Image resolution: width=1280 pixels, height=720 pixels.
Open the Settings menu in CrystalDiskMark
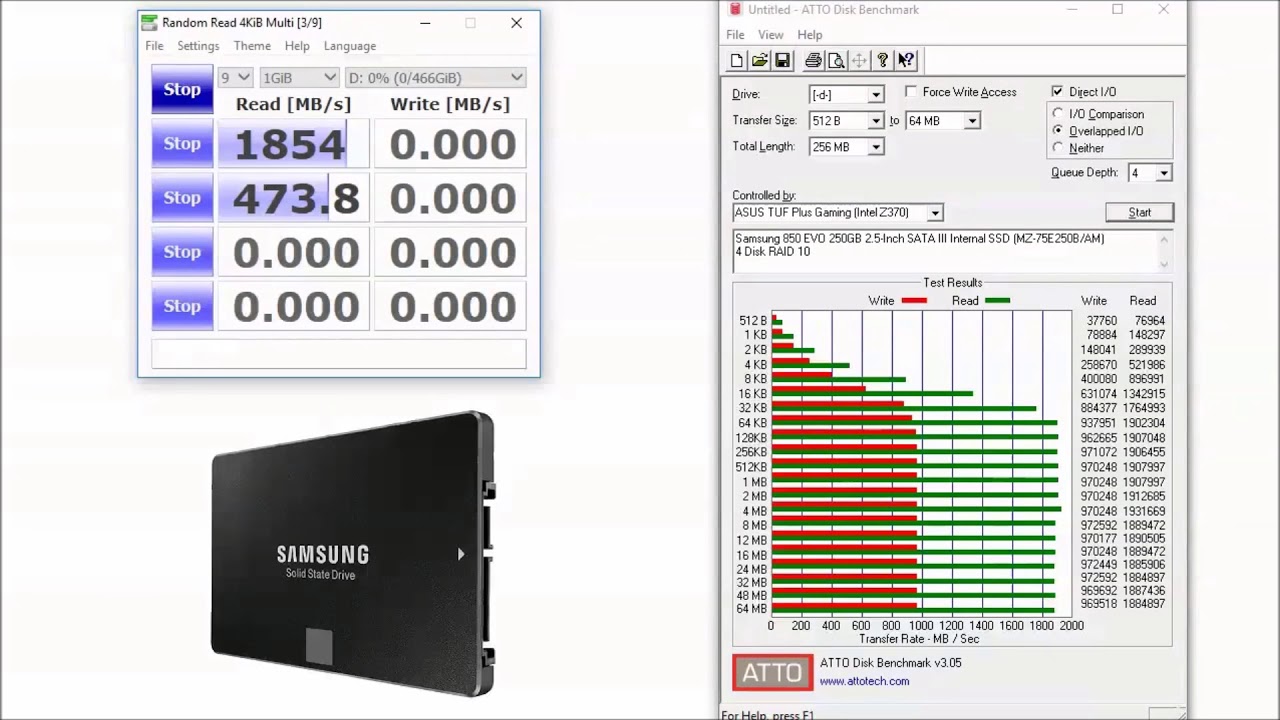pyautogui.click(x=198, y=46)
